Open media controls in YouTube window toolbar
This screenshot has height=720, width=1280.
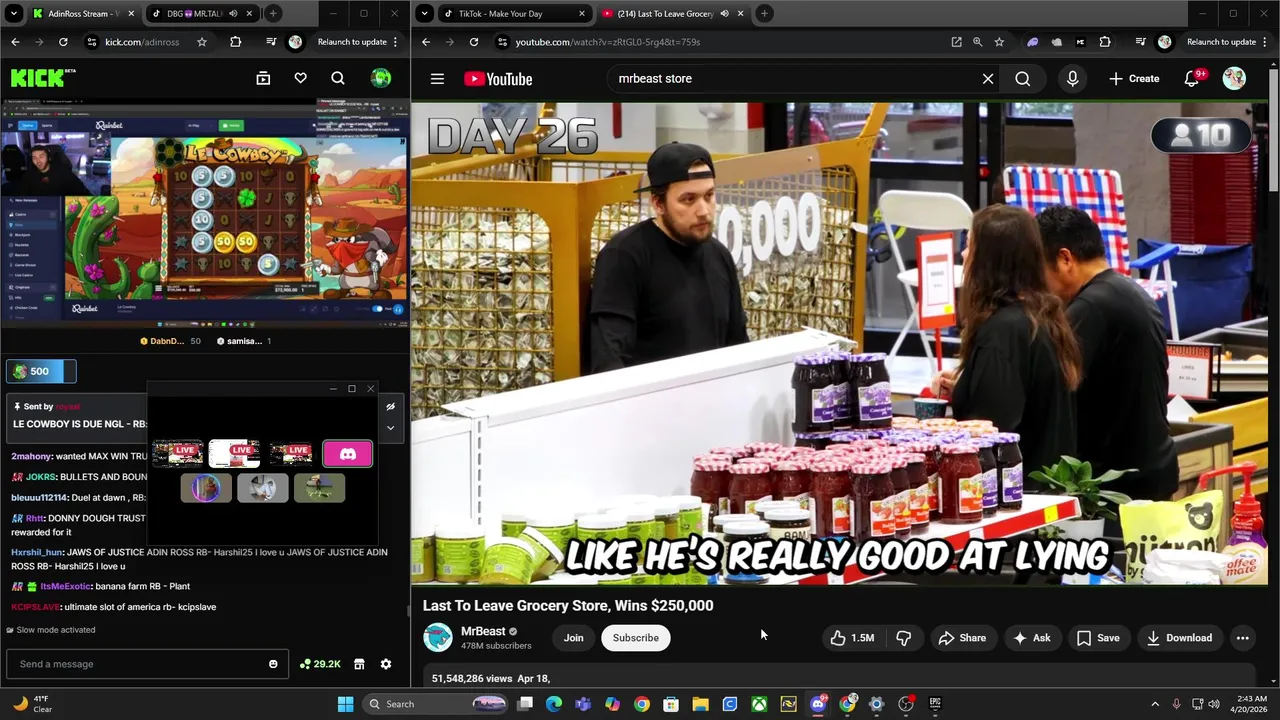pos(1140,42)
